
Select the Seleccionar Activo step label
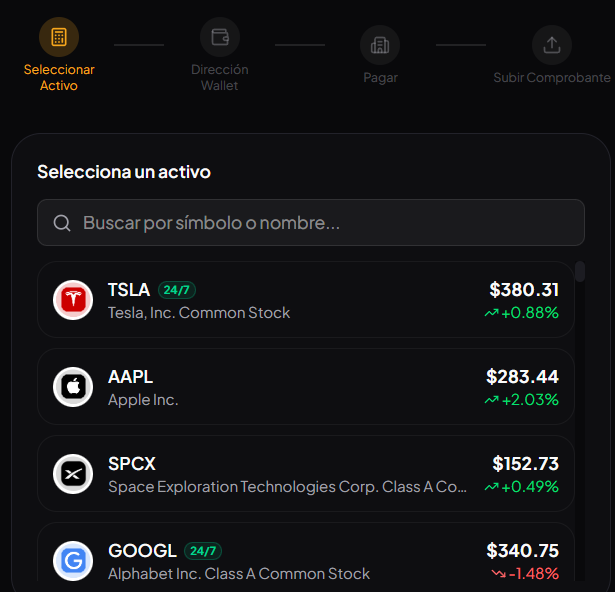point(59,77)
